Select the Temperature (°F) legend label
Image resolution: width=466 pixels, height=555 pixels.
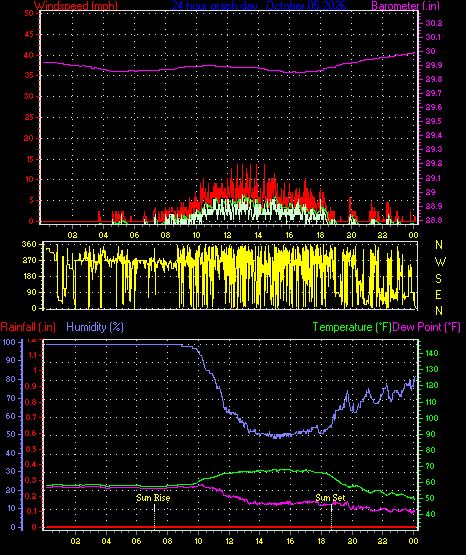(x=352, y=327)
